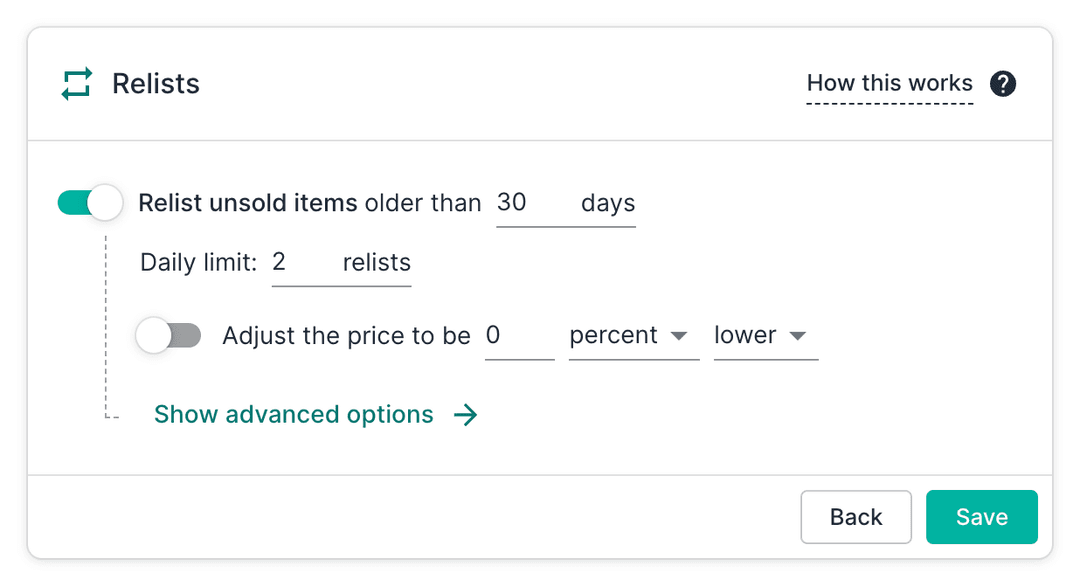Enable the Adjust the price toggle
This screenshot has width=1080, height=585.
click(169, 336)
